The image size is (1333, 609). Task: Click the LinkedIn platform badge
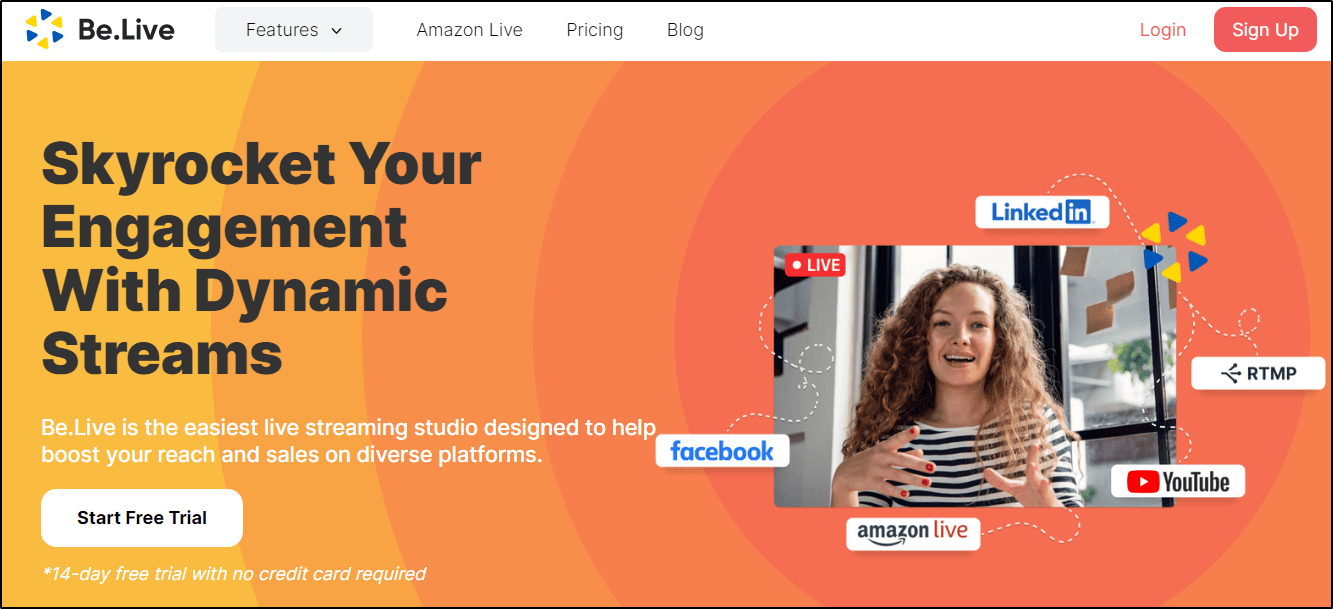(1042, 211)
